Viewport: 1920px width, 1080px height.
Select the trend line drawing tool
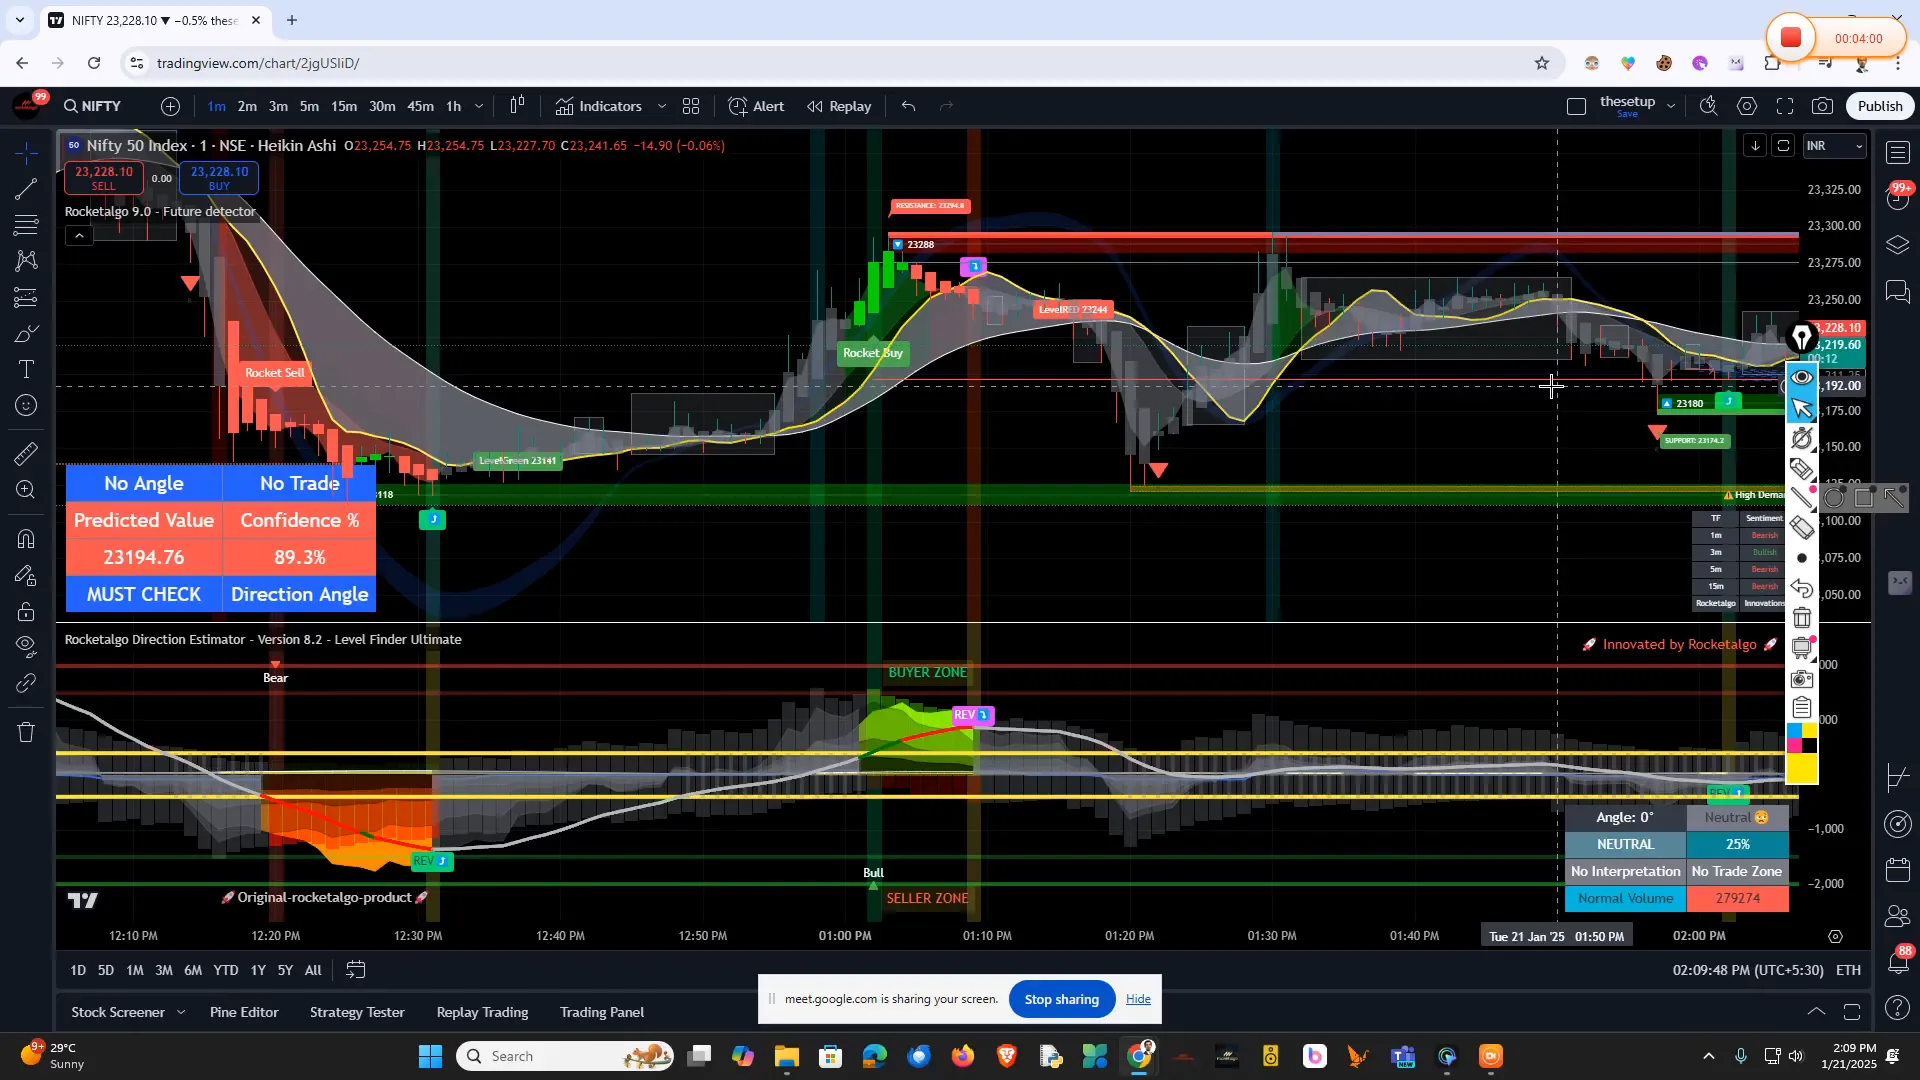27,189
